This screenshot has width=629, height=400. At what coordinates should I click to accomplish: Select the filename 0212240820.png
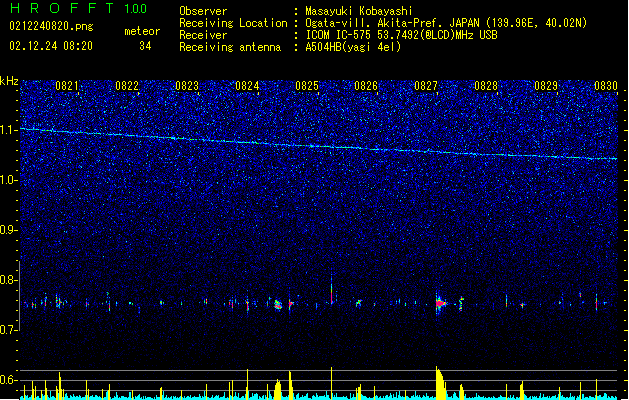pyautogui.click(x=51, y=26)
